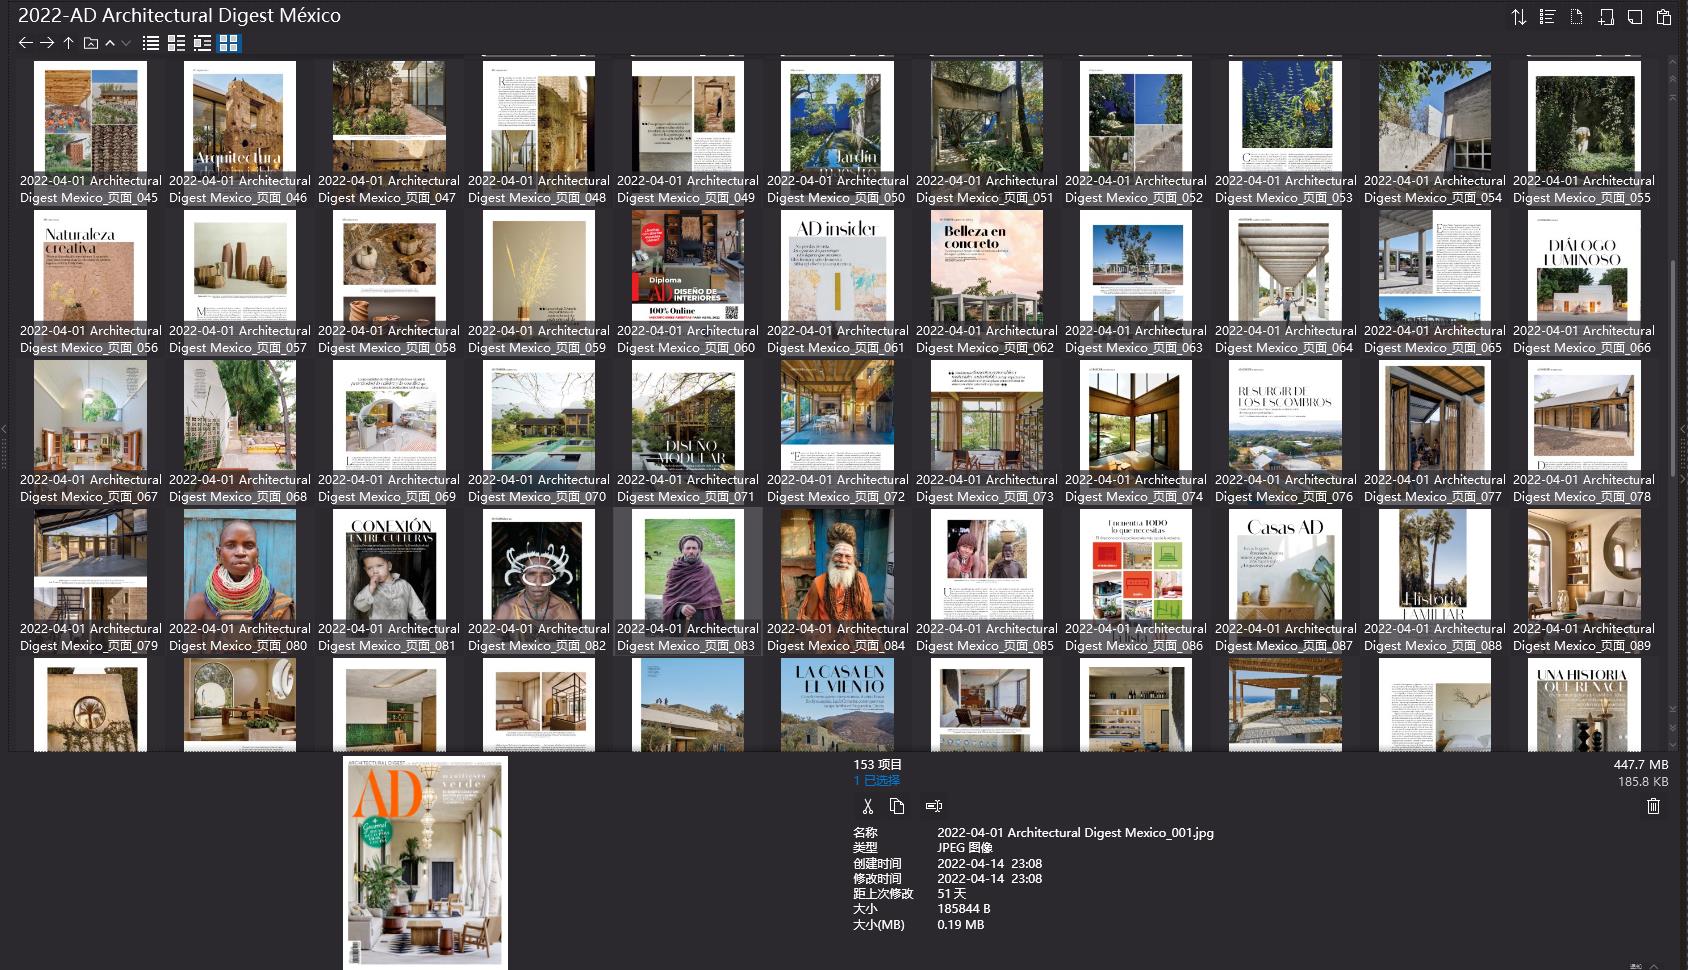
Task: Click the forward navigation arrow
Action: (47, 42)
